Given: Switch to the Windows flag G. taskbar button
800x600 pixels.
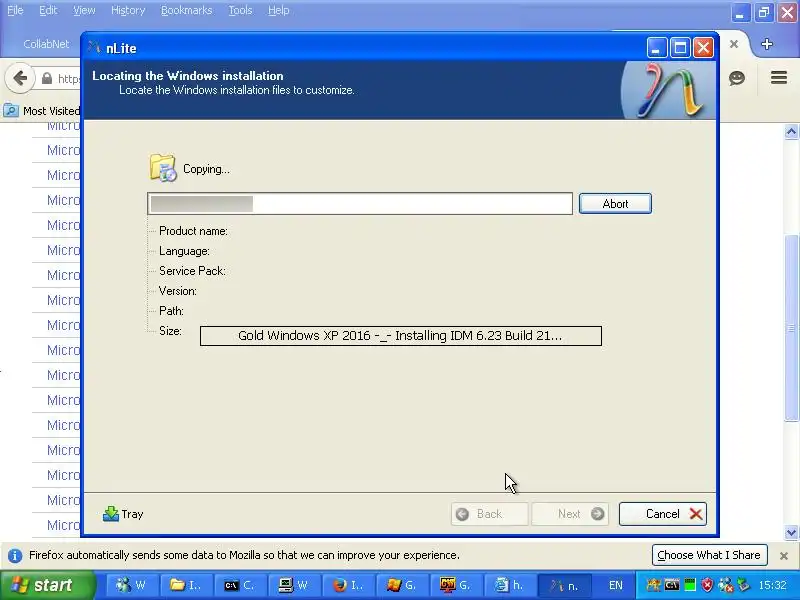Looking at the screenshot, I should [x=402, y=585].
